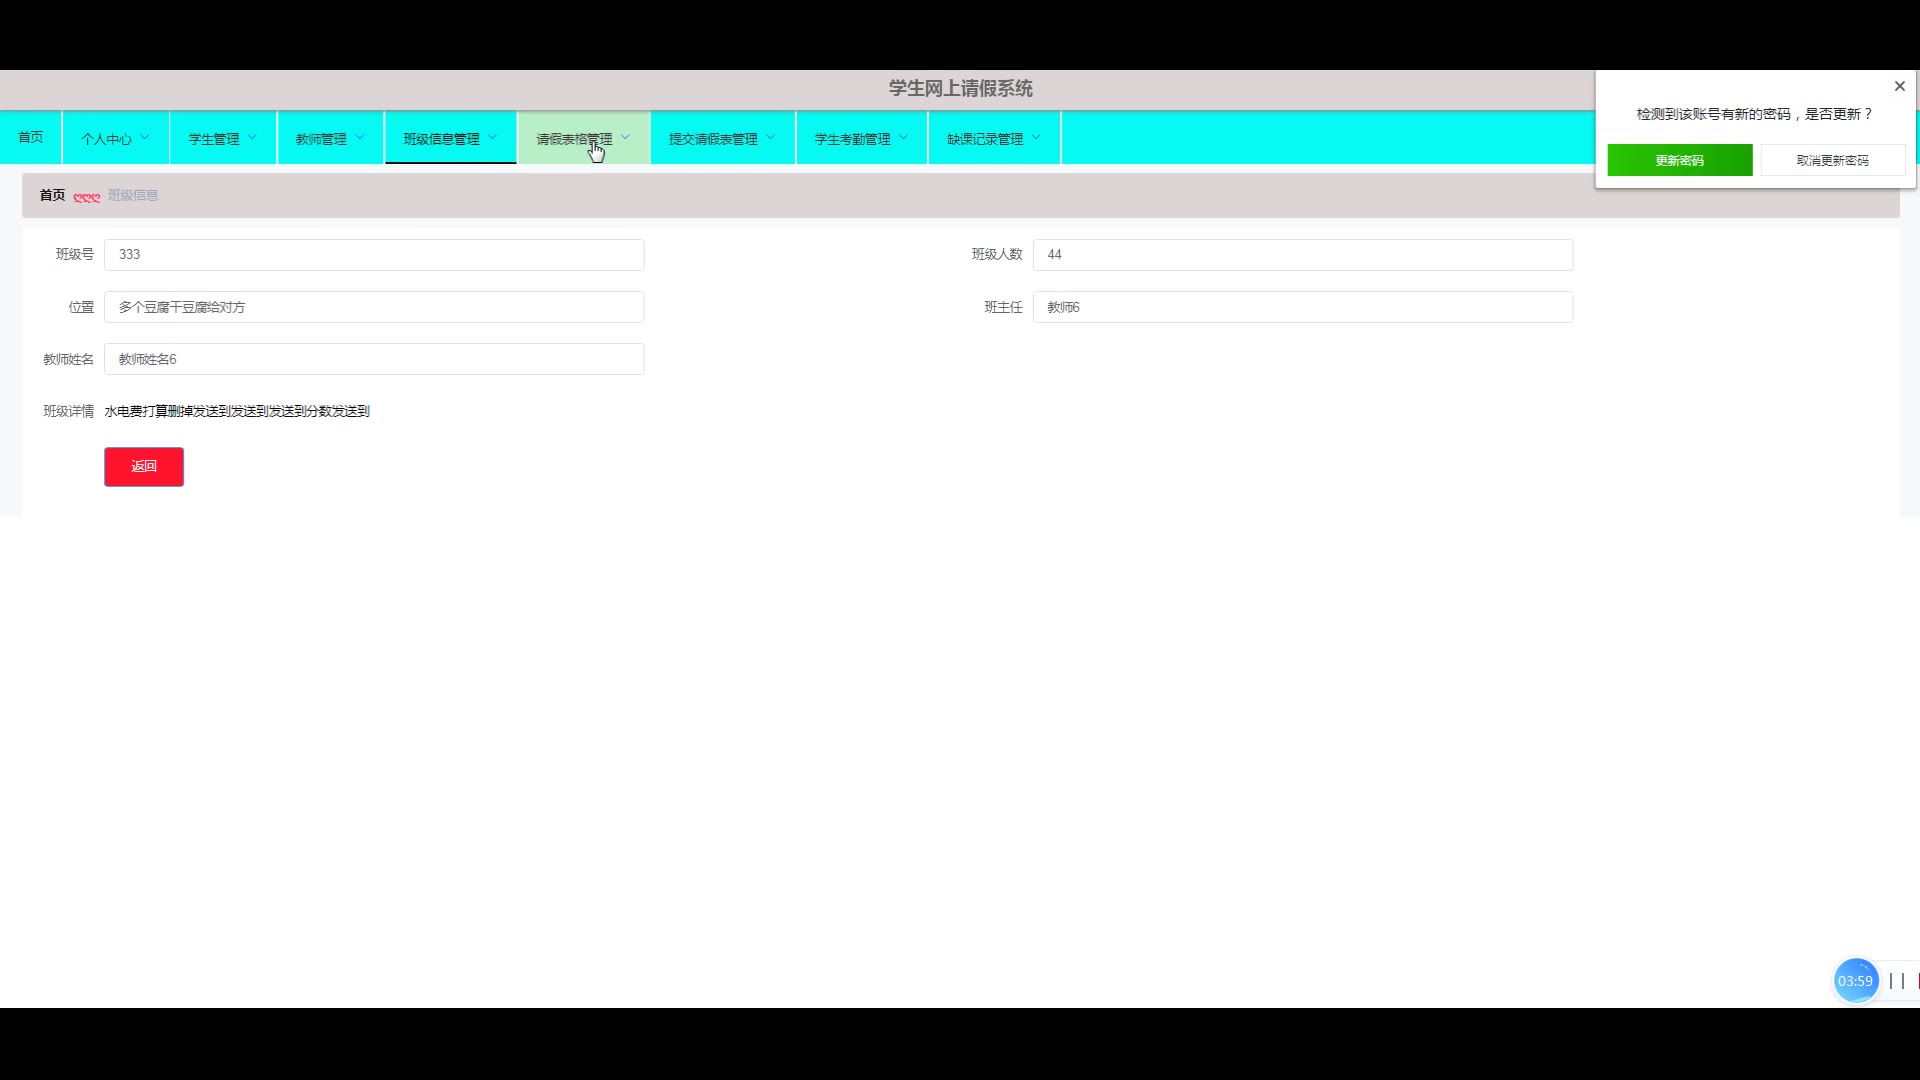Focus the 班主任 input field
The height and width of the screenshot is (1080, 1920).
1302,307
